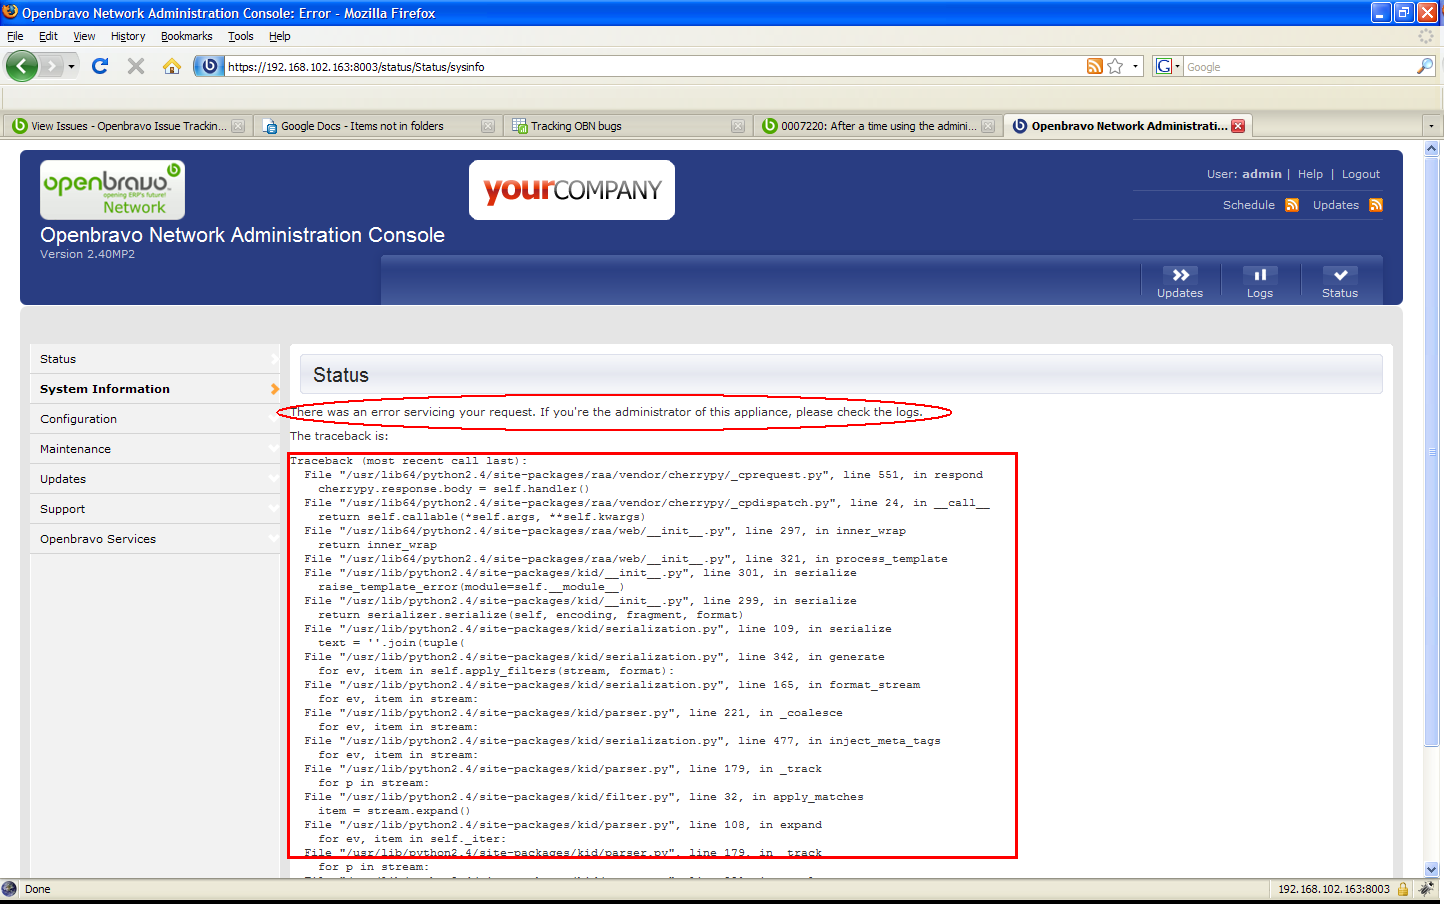
Task: Switch to Tracking OBN bugs tab
Action: click(x=628, y=126)
